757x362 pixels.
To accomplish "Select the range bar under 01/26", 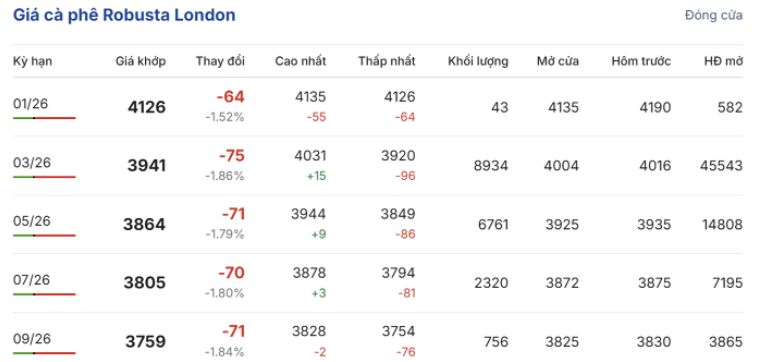I will tap(44, 118).
